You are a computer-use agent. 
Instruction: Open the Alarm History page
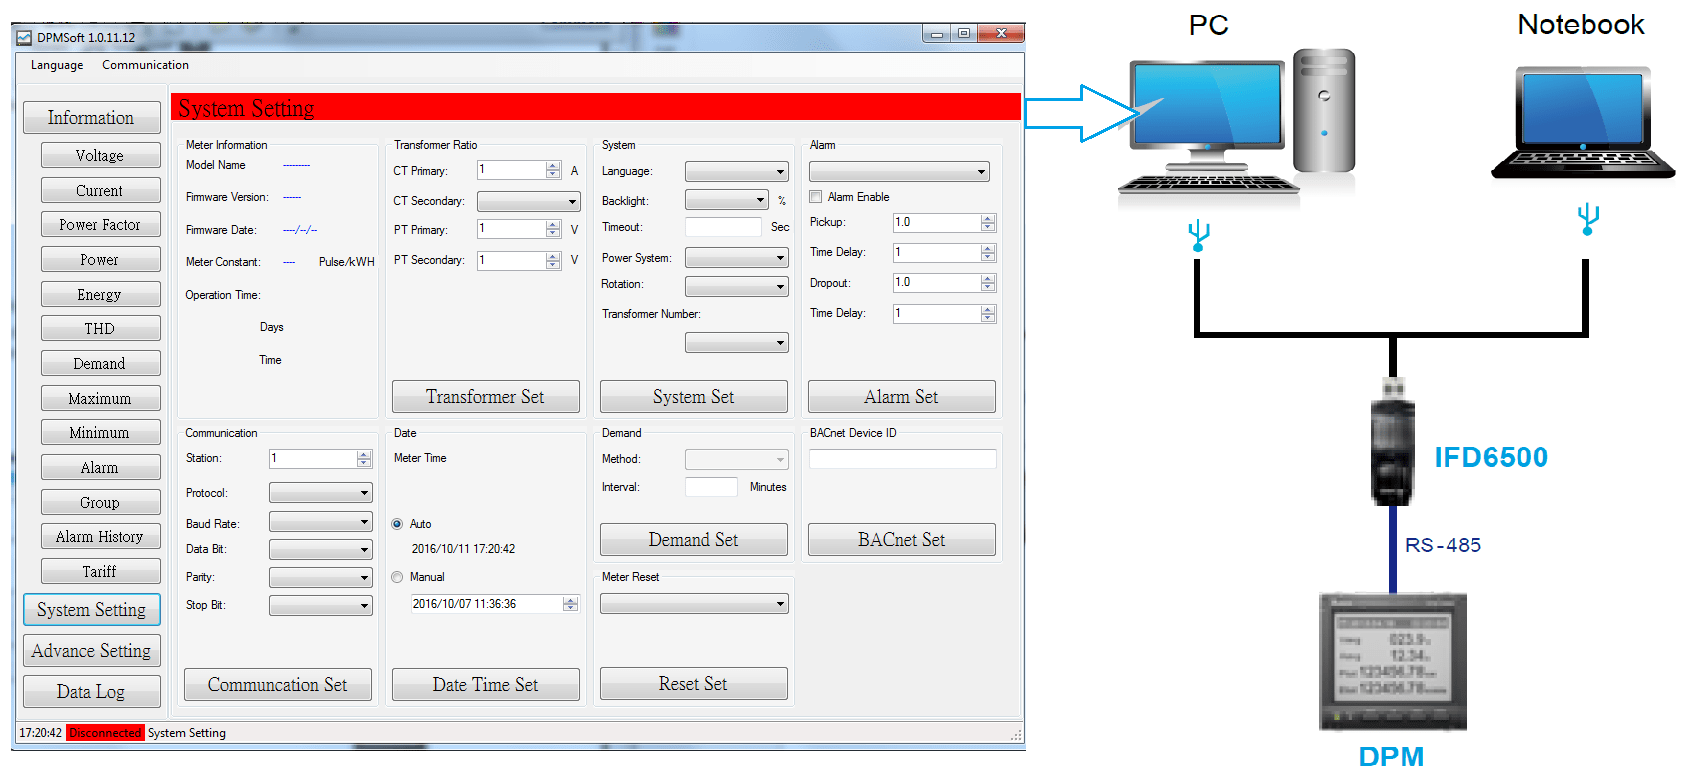[100, 537]
